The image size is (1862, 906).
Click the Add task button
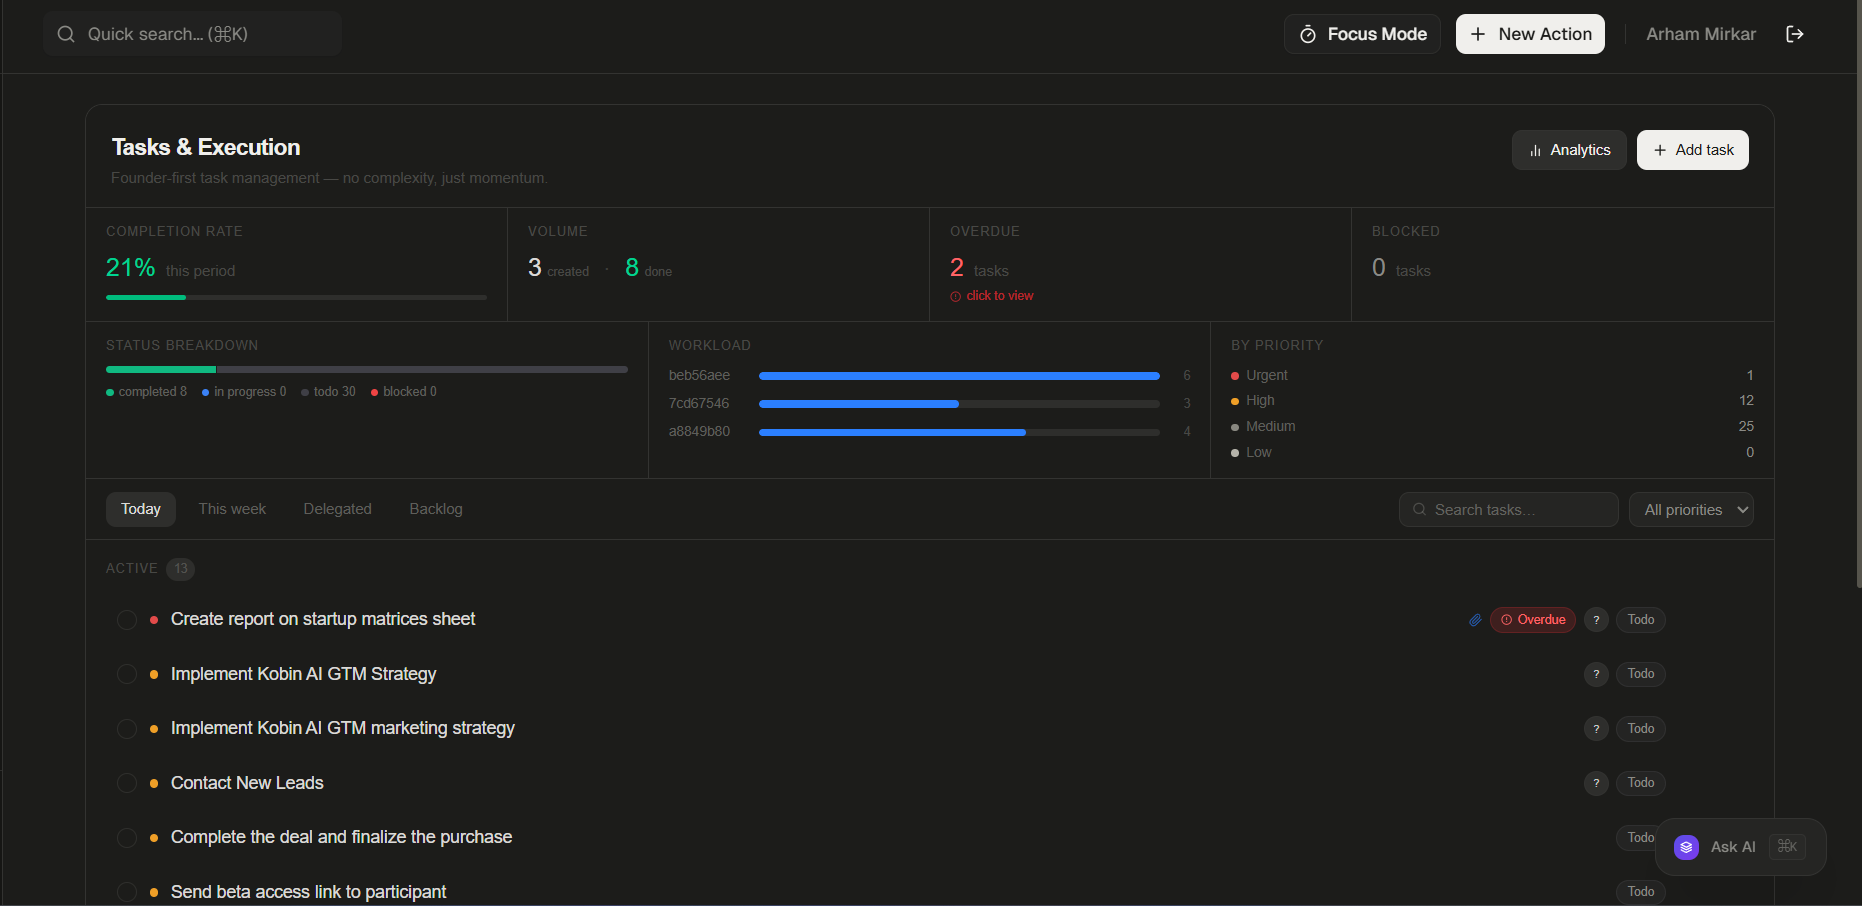pyautogui.click(x=1693, y=150)
